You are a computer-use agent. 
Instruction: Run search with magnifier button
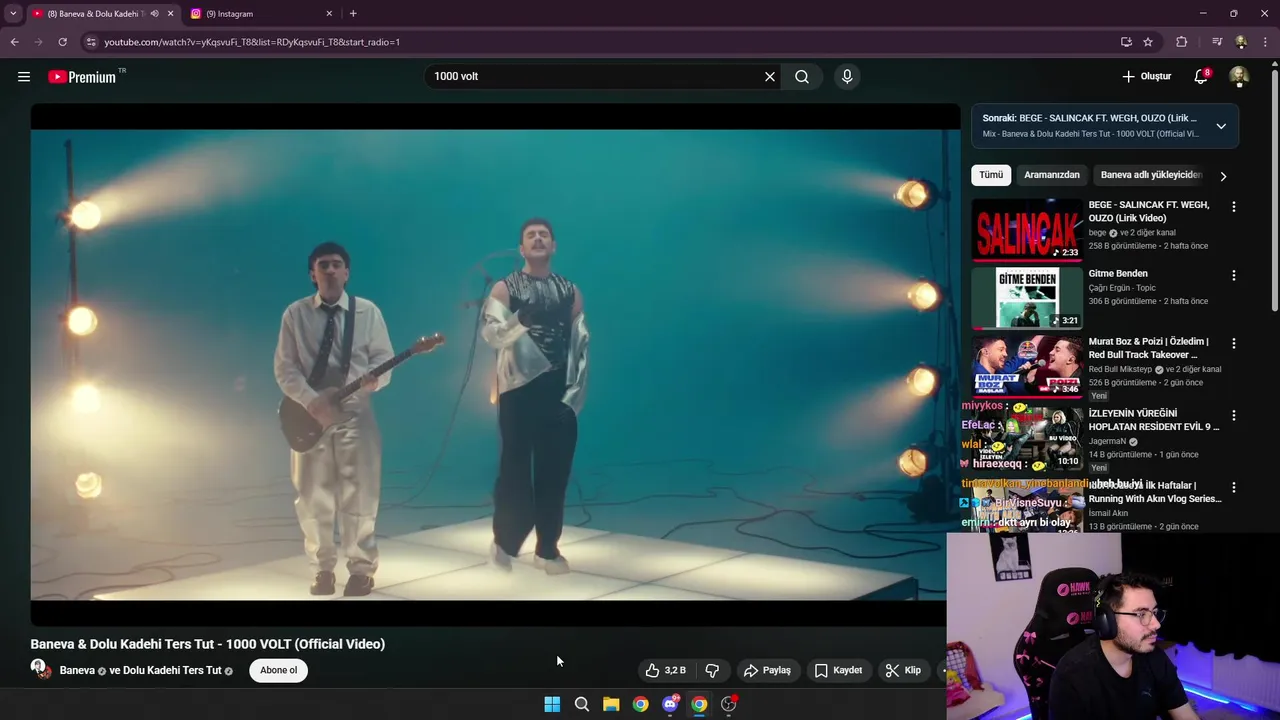[802, 76]
